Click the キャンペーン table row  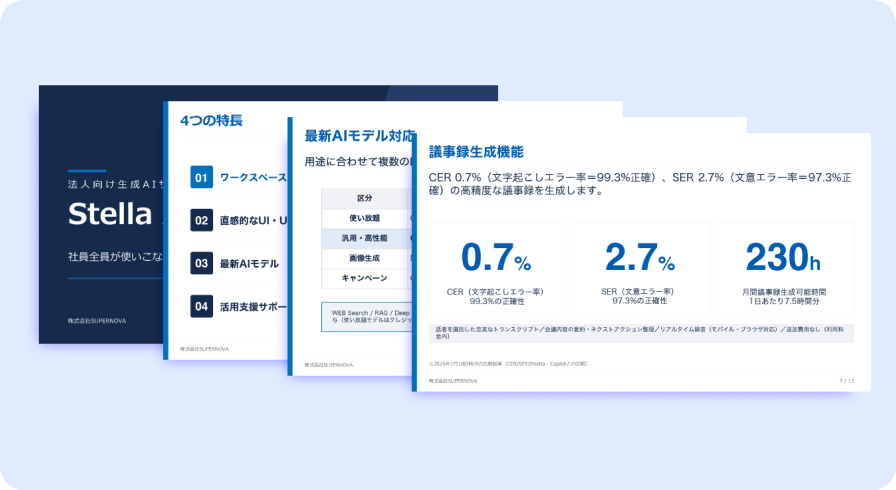(x=365, y=278)
